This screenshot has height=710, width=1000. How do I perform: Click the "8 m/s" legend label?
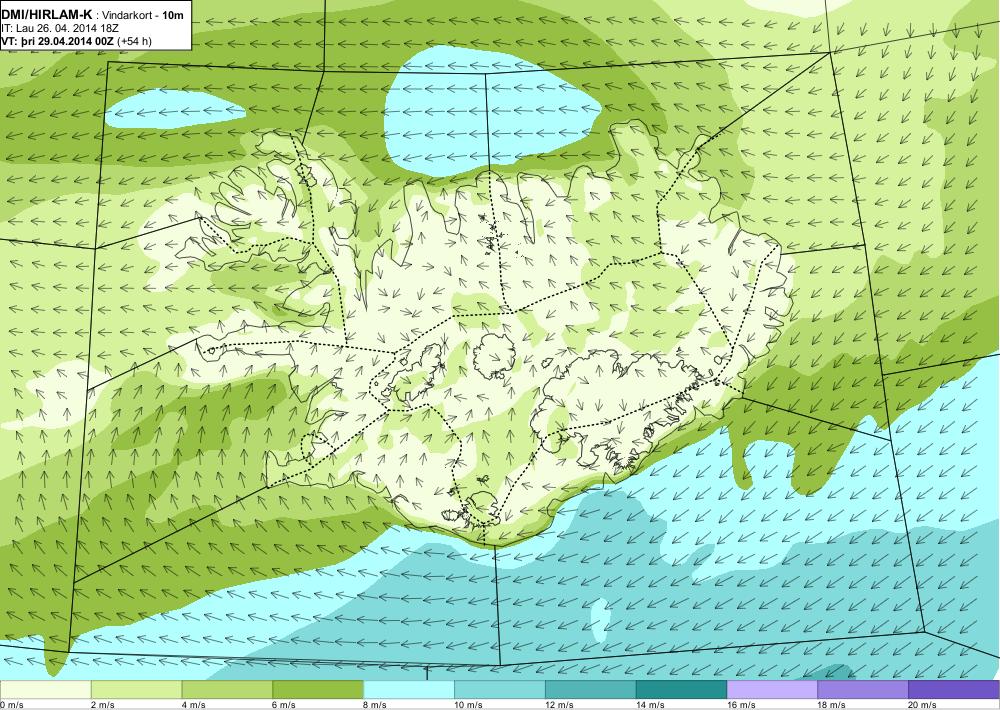click(x=376, y=705)
